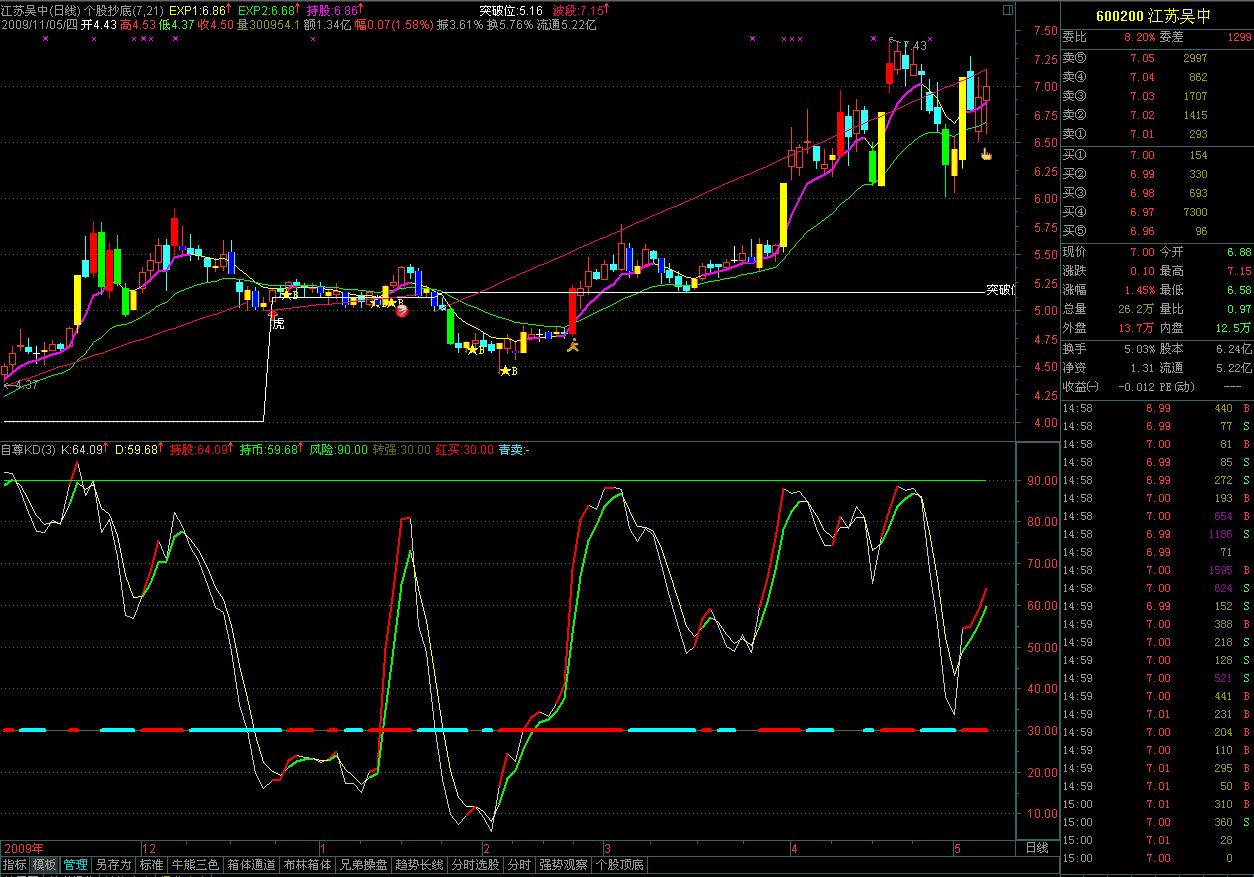Image resolution: width=1254 pixels, height=877 pixels.
Task: Click the 收益(一) earnings label
Action: click(x=1080, y=387)
